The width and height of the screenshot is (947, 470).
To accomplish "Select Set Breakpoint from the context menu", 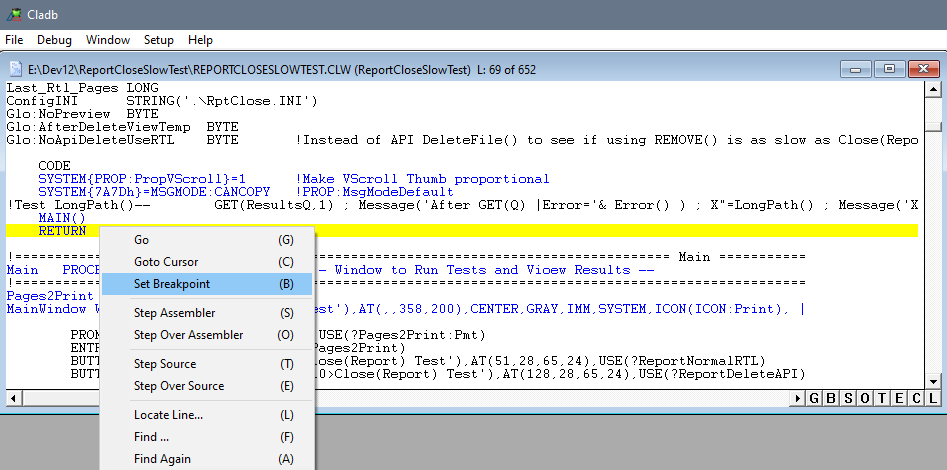I will [x=172, y=284].
